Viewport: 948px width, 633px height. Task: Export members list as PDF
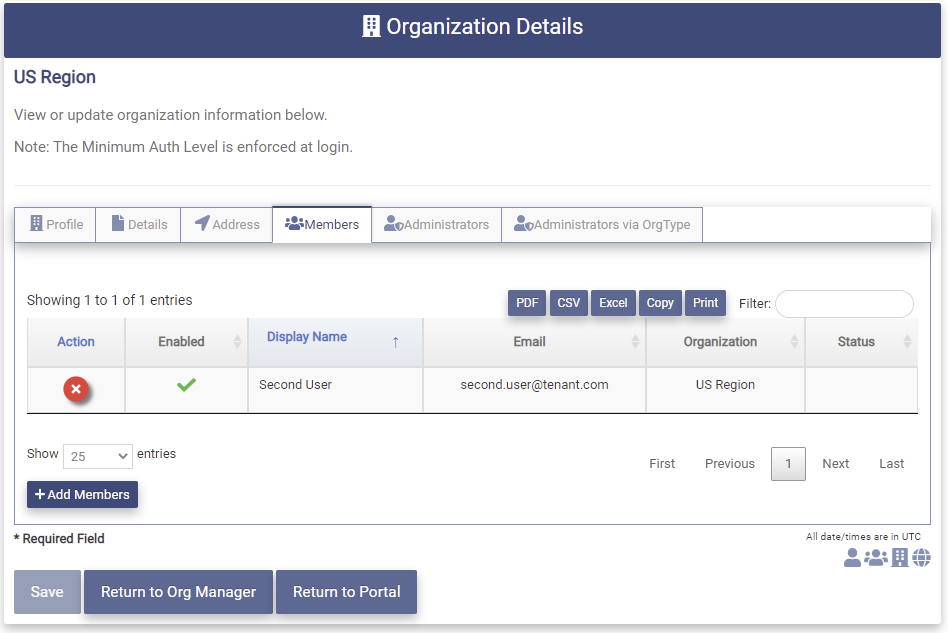coord(527,303)
